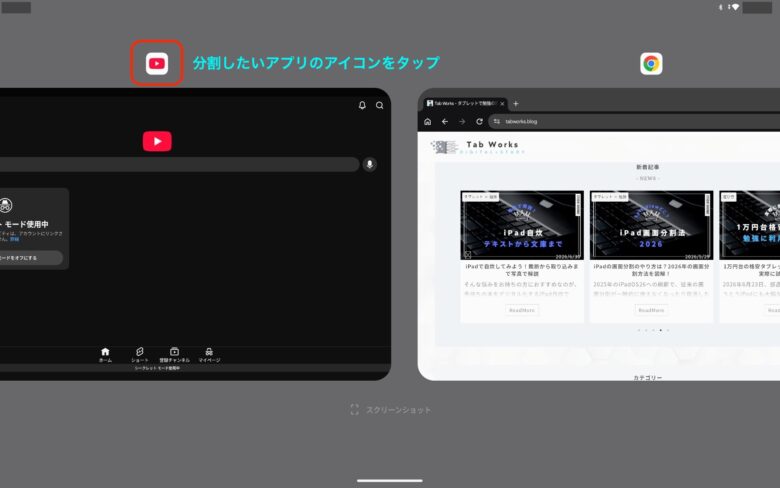Go forward in Chrome
This screenshot has width=780, height=488.
pyautogui.click(x=462, y=121)
